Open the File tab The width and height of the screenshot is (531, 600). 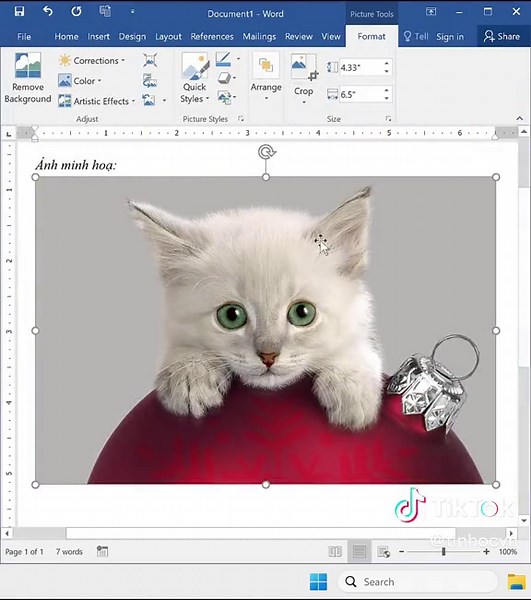(x=24, y=37)
